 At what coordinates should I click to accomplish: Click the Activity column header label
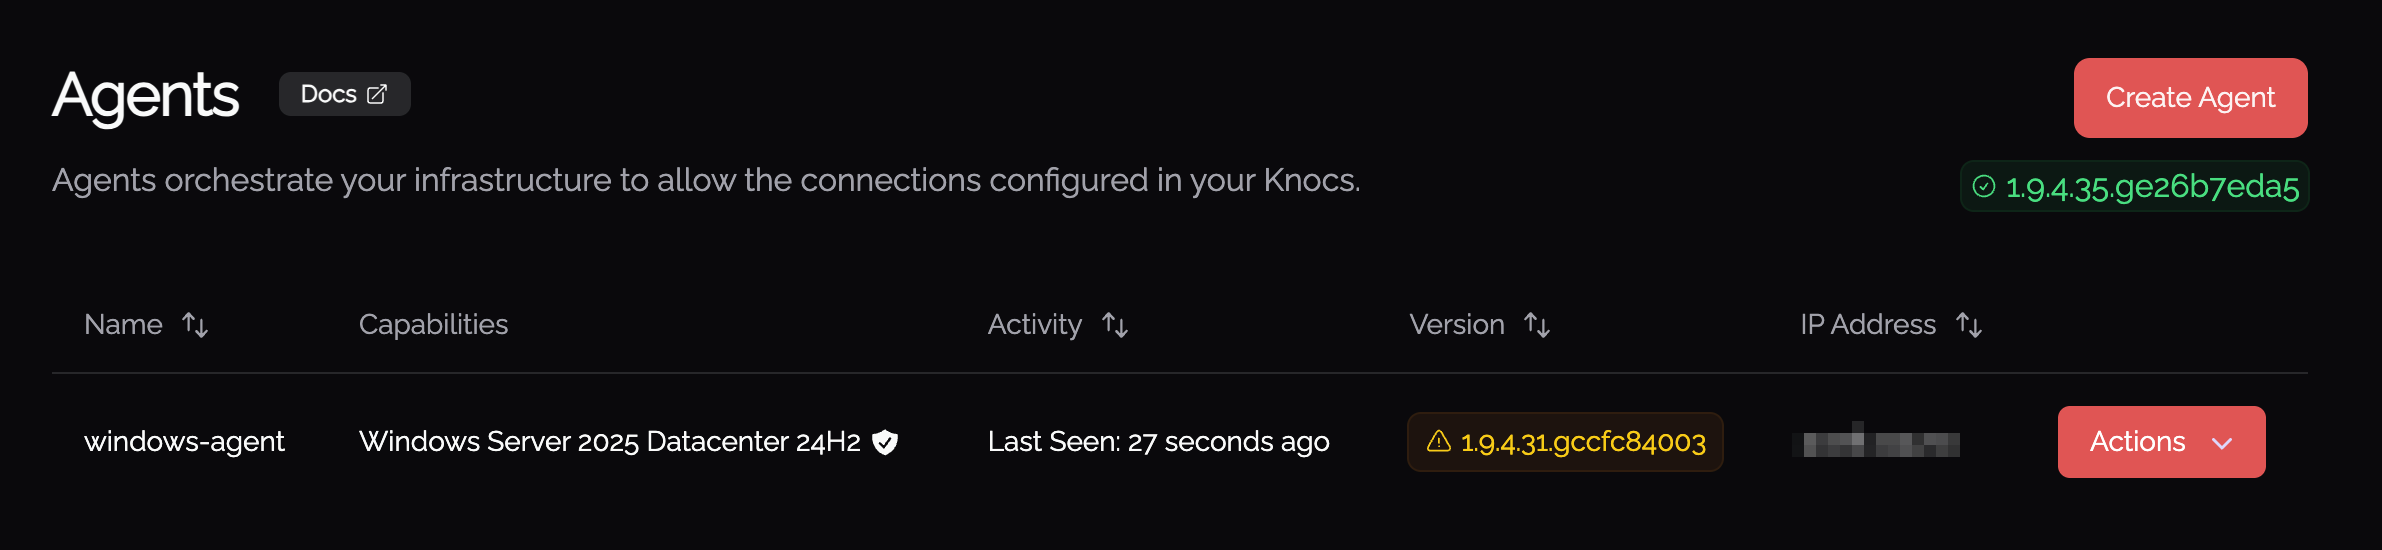pyautogui.click(x=1034, y=325)
